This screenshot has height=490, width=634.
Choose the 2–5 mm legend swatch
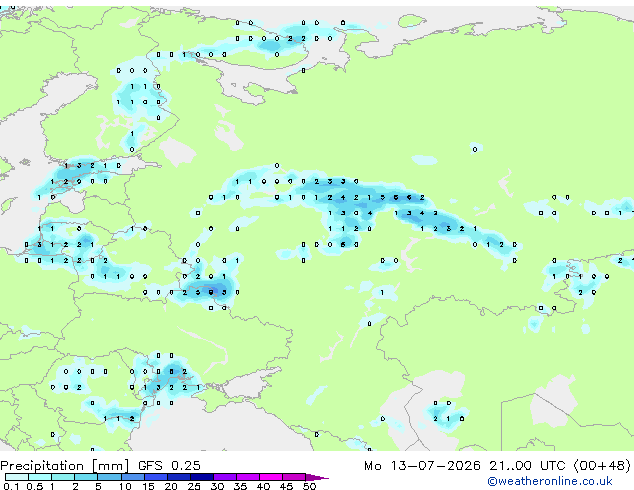point(86,477)
